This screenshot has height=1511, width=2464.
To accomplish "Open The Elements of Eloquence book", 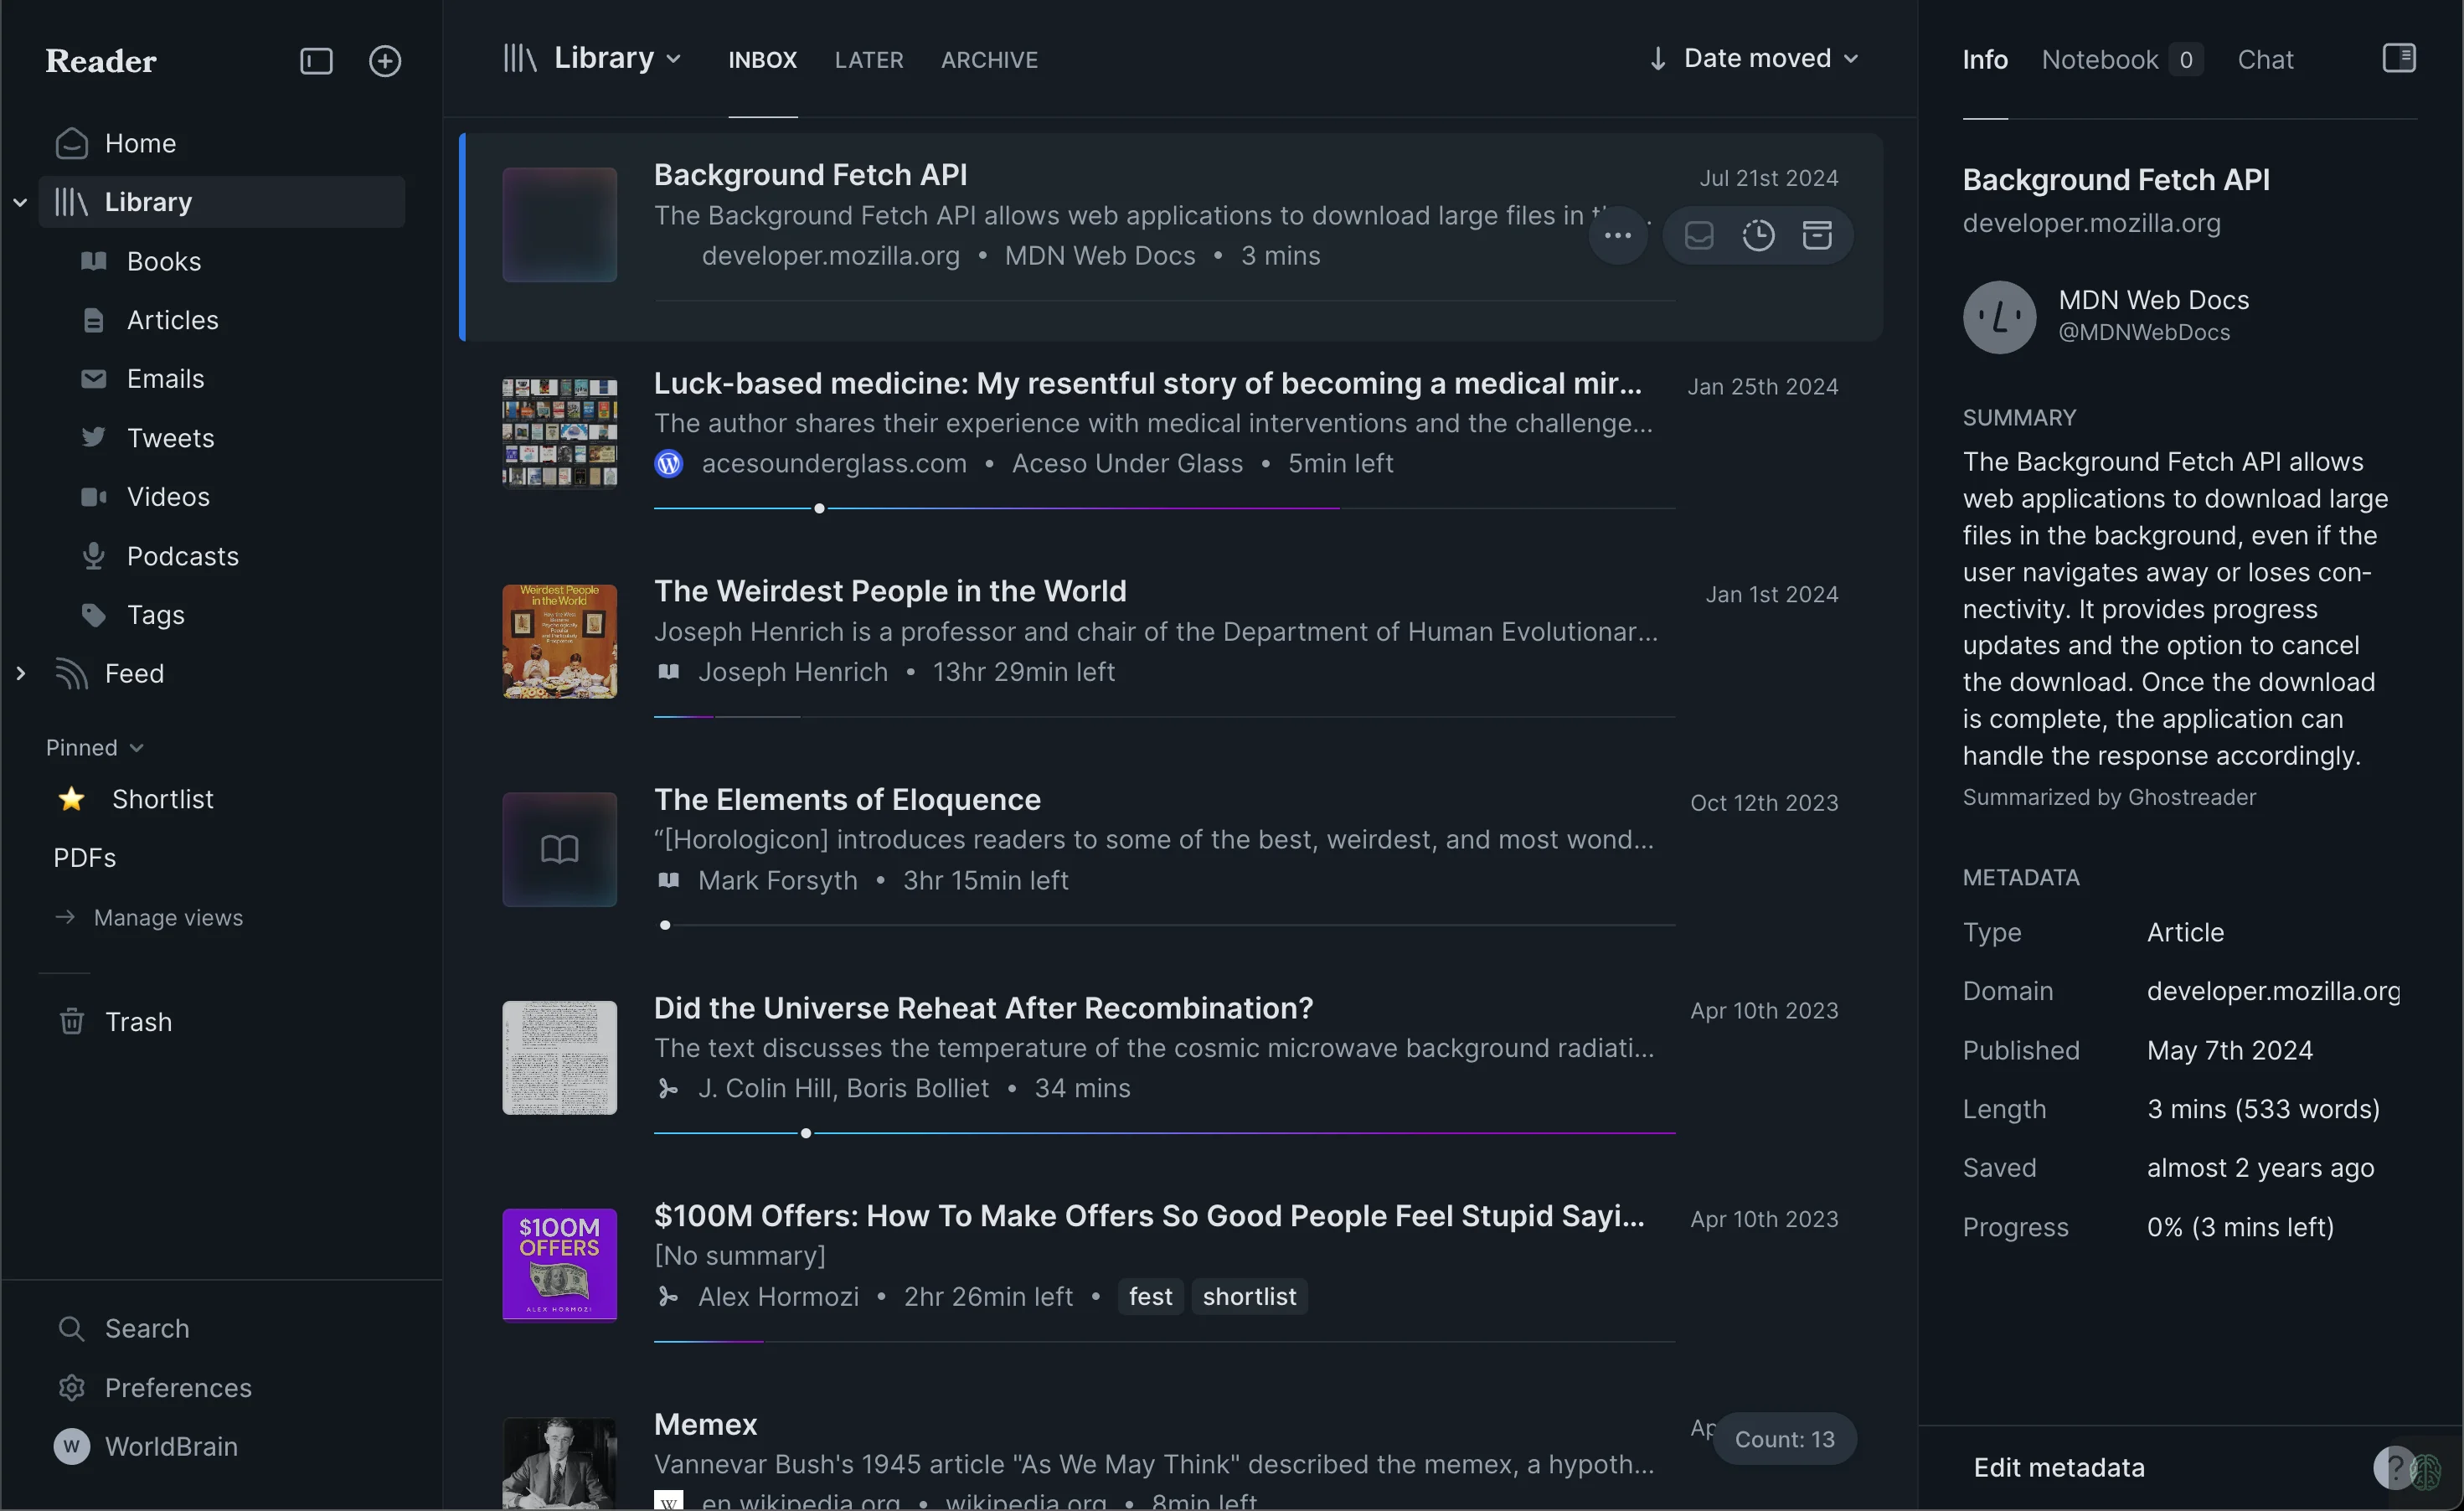I will tap(847, 800).
